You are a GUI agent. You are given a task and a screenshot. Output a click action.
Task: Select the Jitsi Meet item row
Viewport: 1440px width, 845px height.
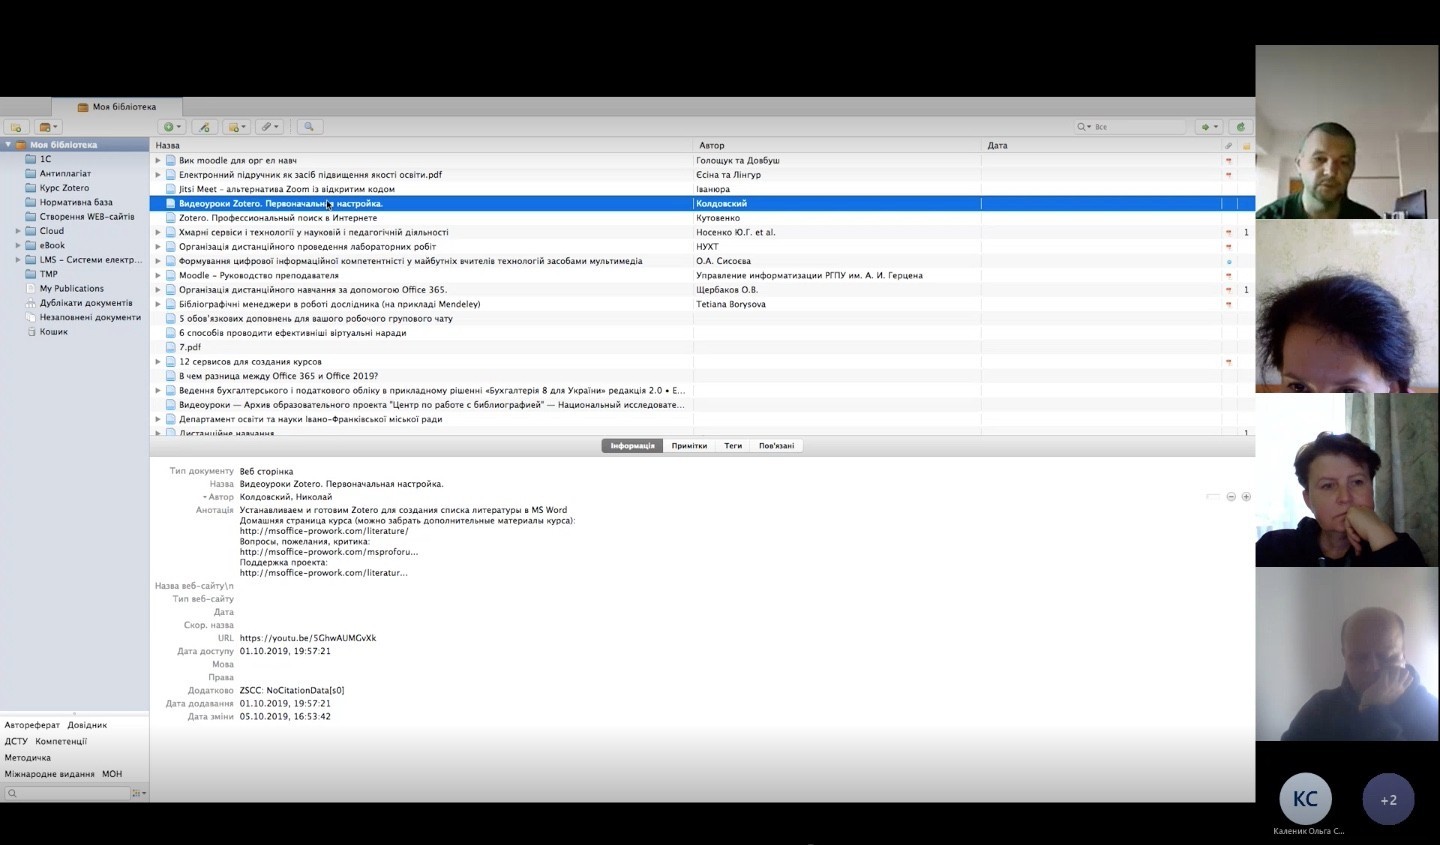tap(702, 189)
